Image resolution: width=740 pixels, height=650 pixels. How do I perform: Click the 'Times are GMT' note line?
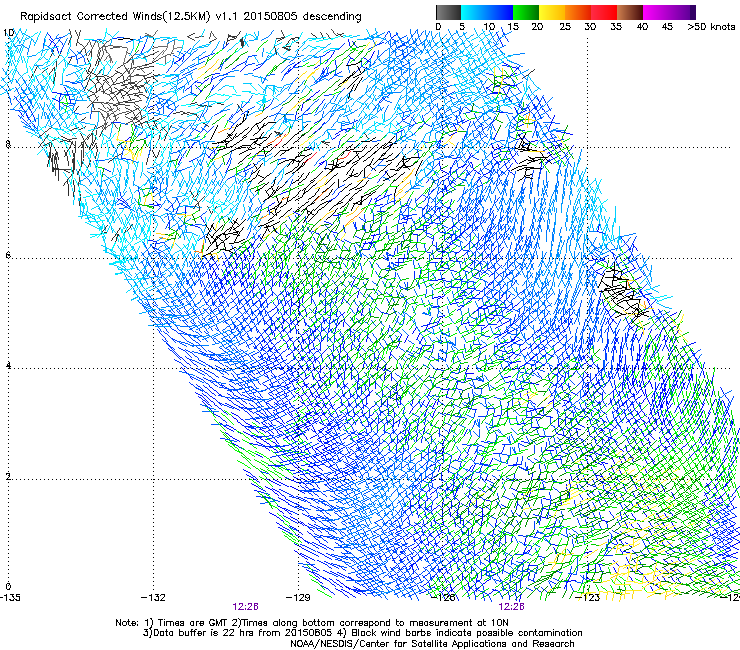311,623
